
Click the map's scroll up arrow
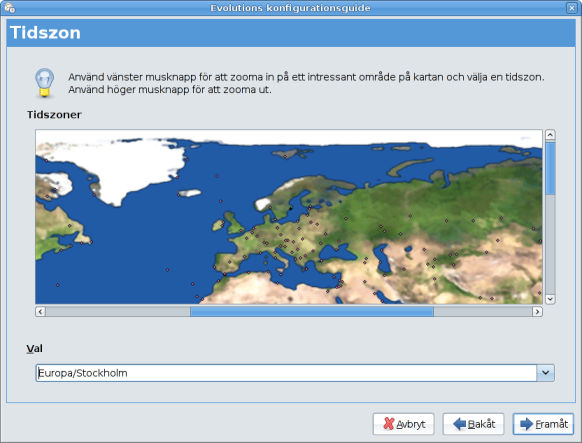tap(550, 134)
